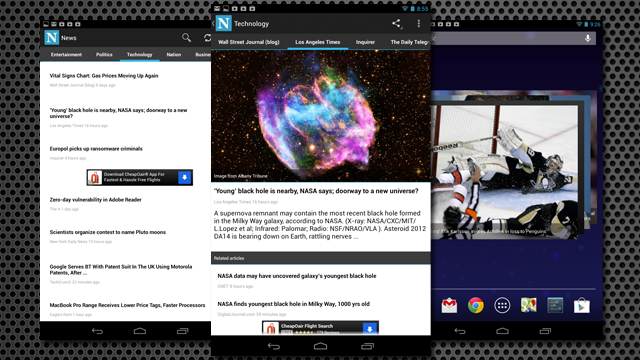Launch Play Store from the home dock
This screenshot has width=640, height=360.
[x=582, y=305]
